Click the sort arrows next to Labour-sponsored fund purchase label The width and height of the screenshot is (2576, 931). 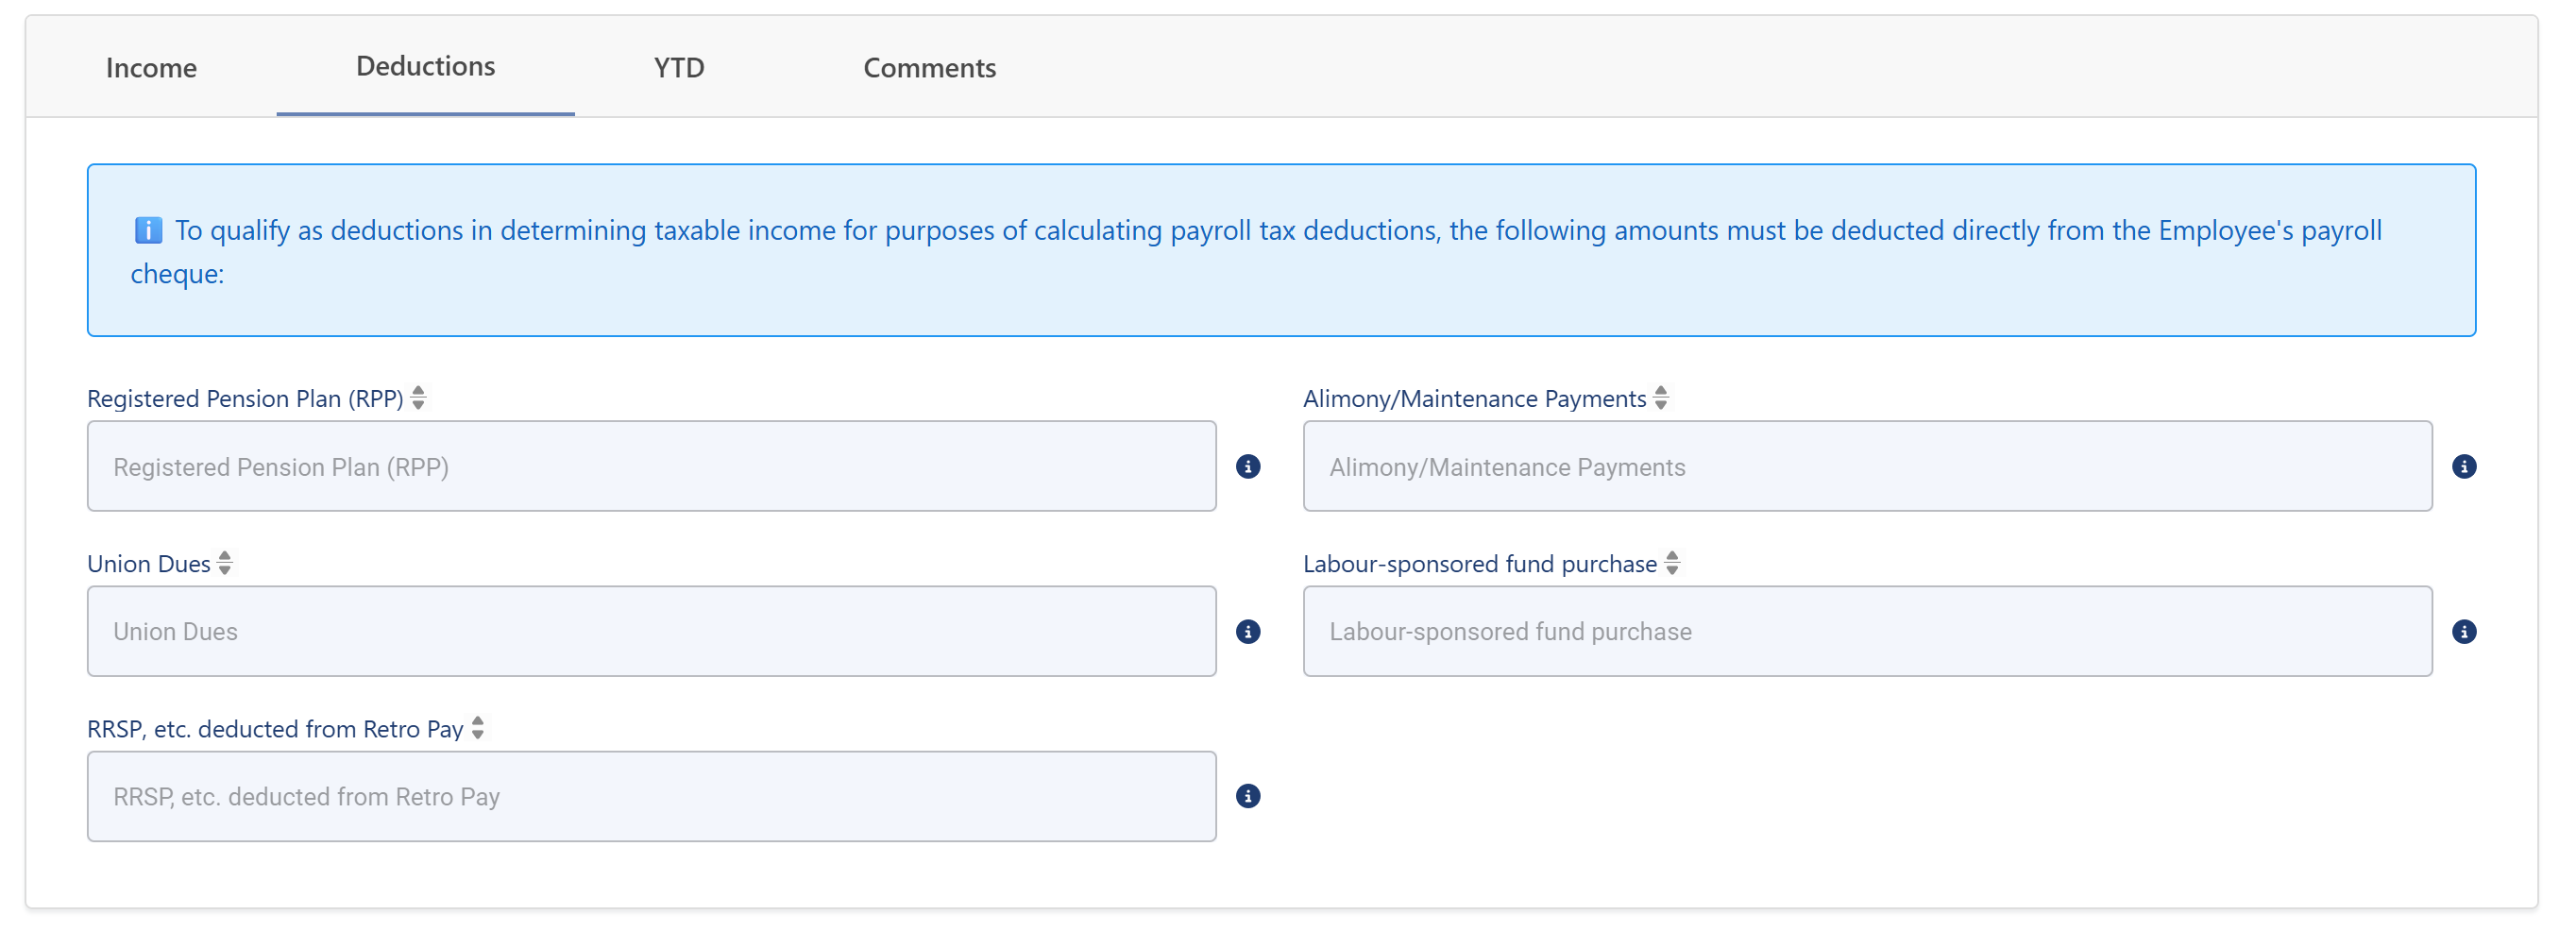click(x=1672, y=563)
